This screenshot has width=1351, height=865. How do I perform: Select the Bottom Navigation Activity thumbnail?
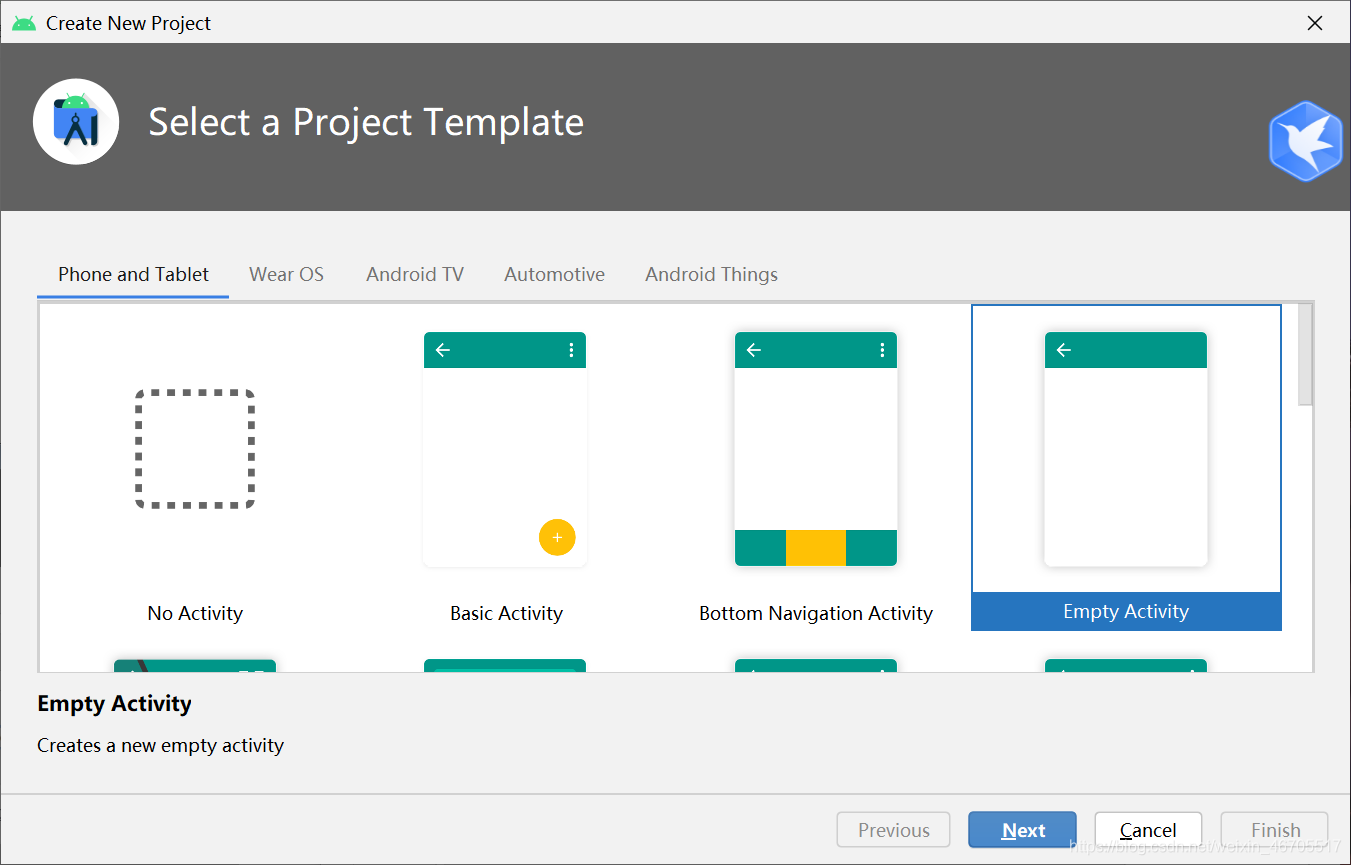click(x=816, y=449)
